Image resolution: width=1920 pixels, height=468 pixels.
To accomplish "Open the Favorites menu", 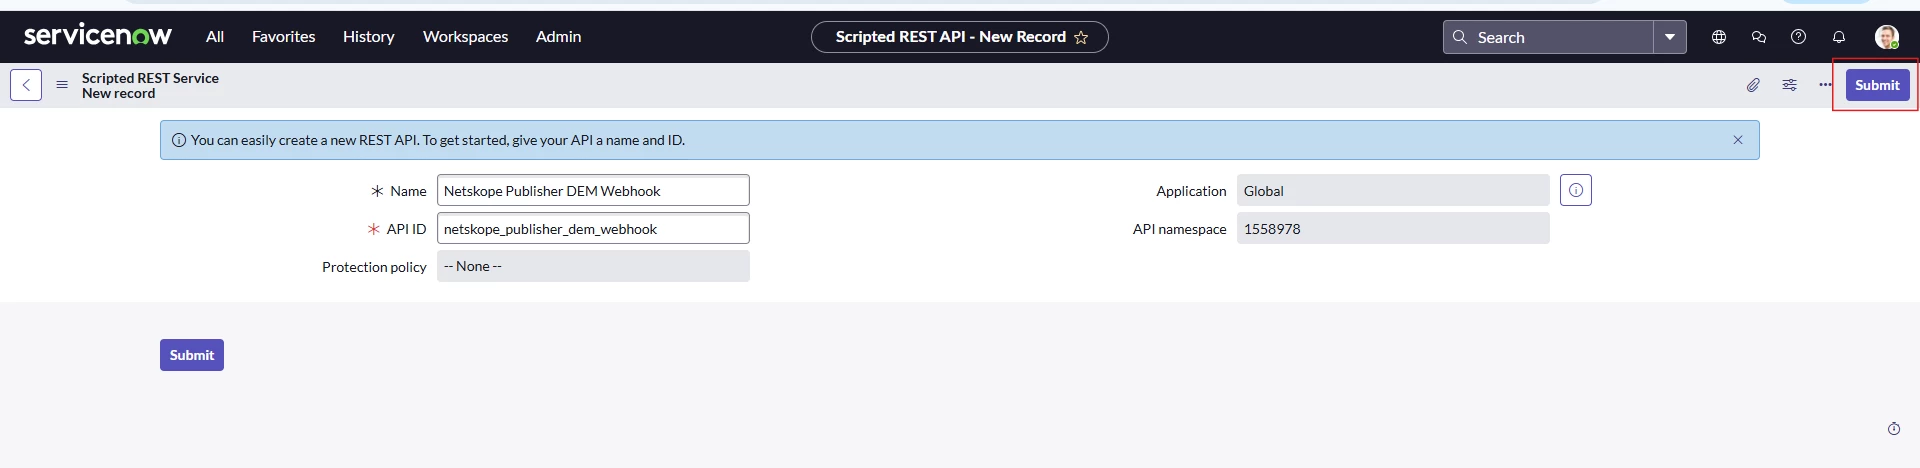I will 283,37.
